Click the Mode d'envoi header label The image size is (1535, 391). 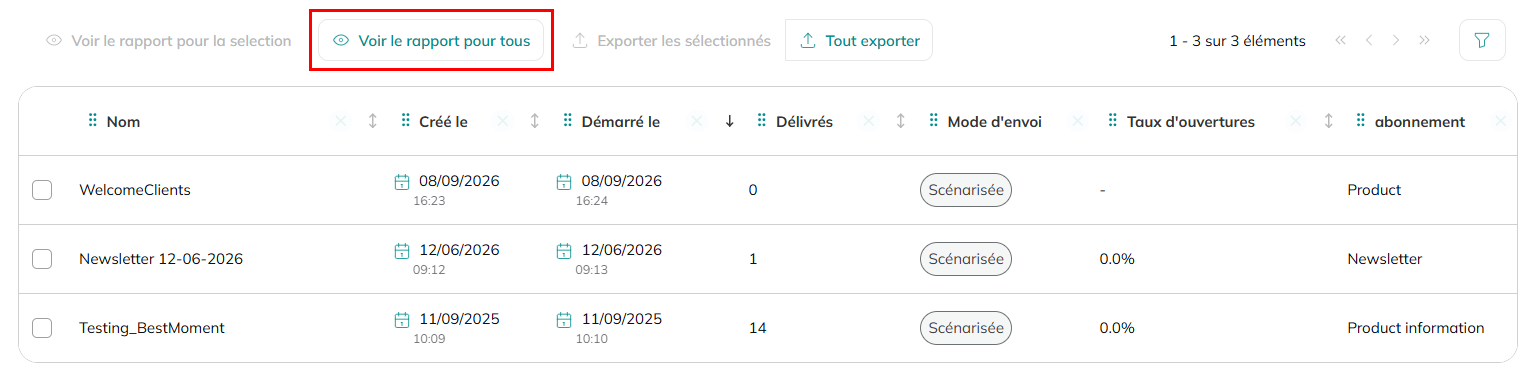click(995, 122)
